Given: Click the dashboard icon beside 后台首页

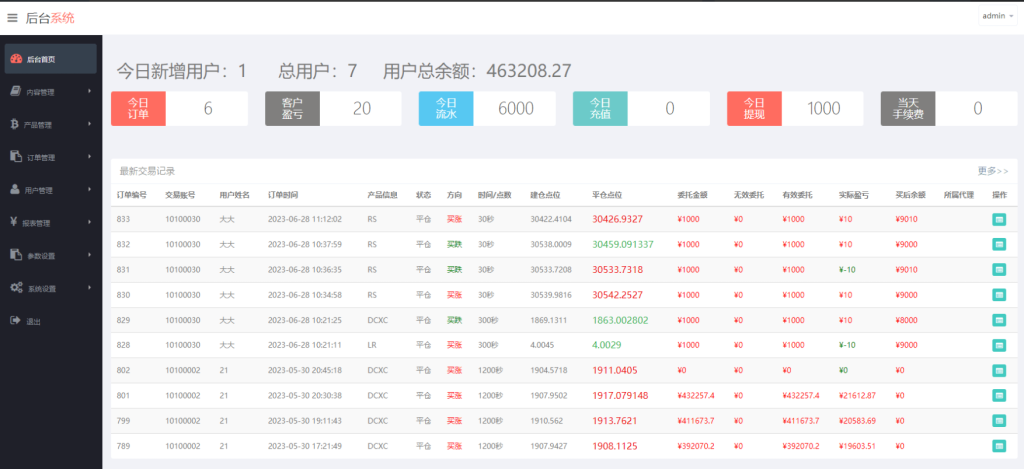Looking at the screenshot, I should coord(16,59).
